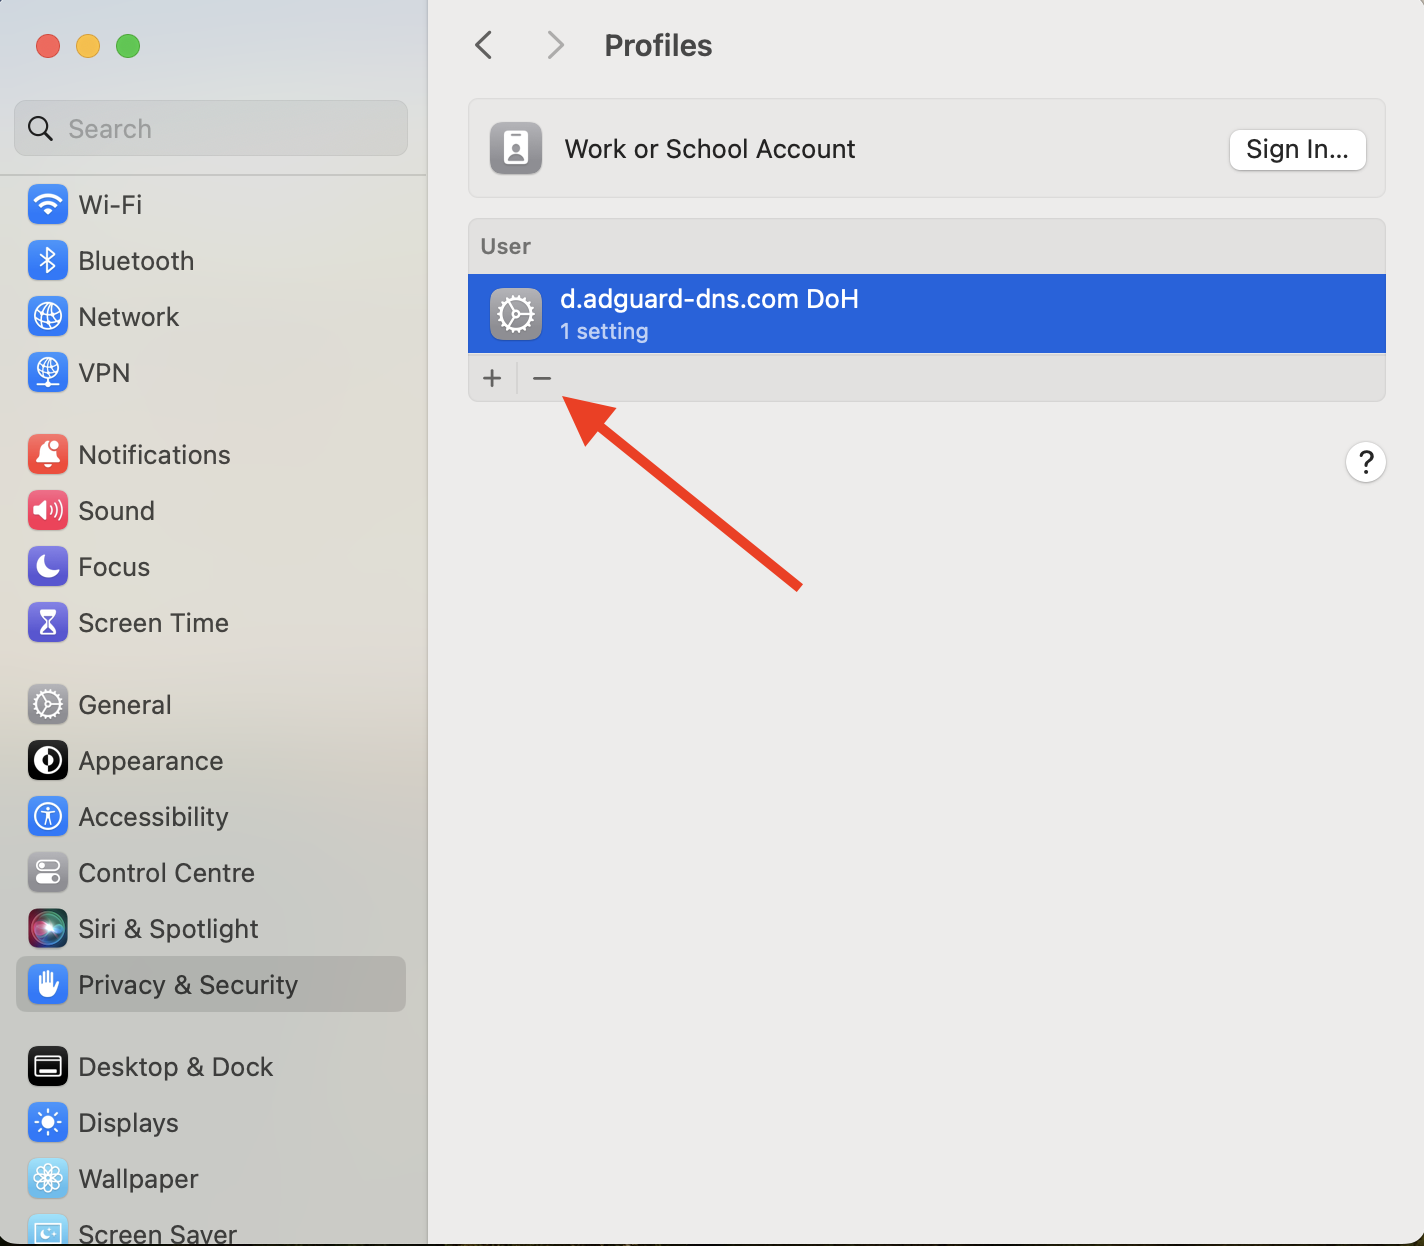Select Focus in the sidebar

pyautogui.click(x=113, y=566)
